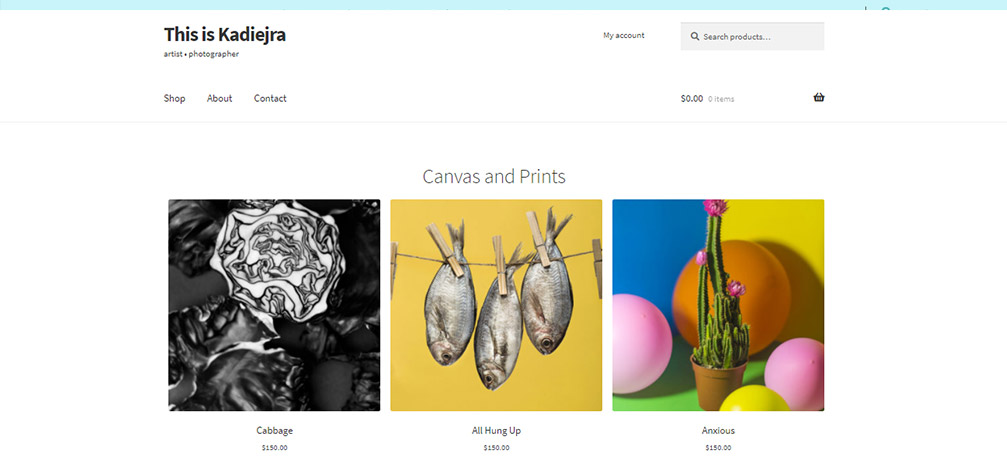Click the Canvas and Prints heading
This screenshot has height=460, width=1007.
[494, 177]
